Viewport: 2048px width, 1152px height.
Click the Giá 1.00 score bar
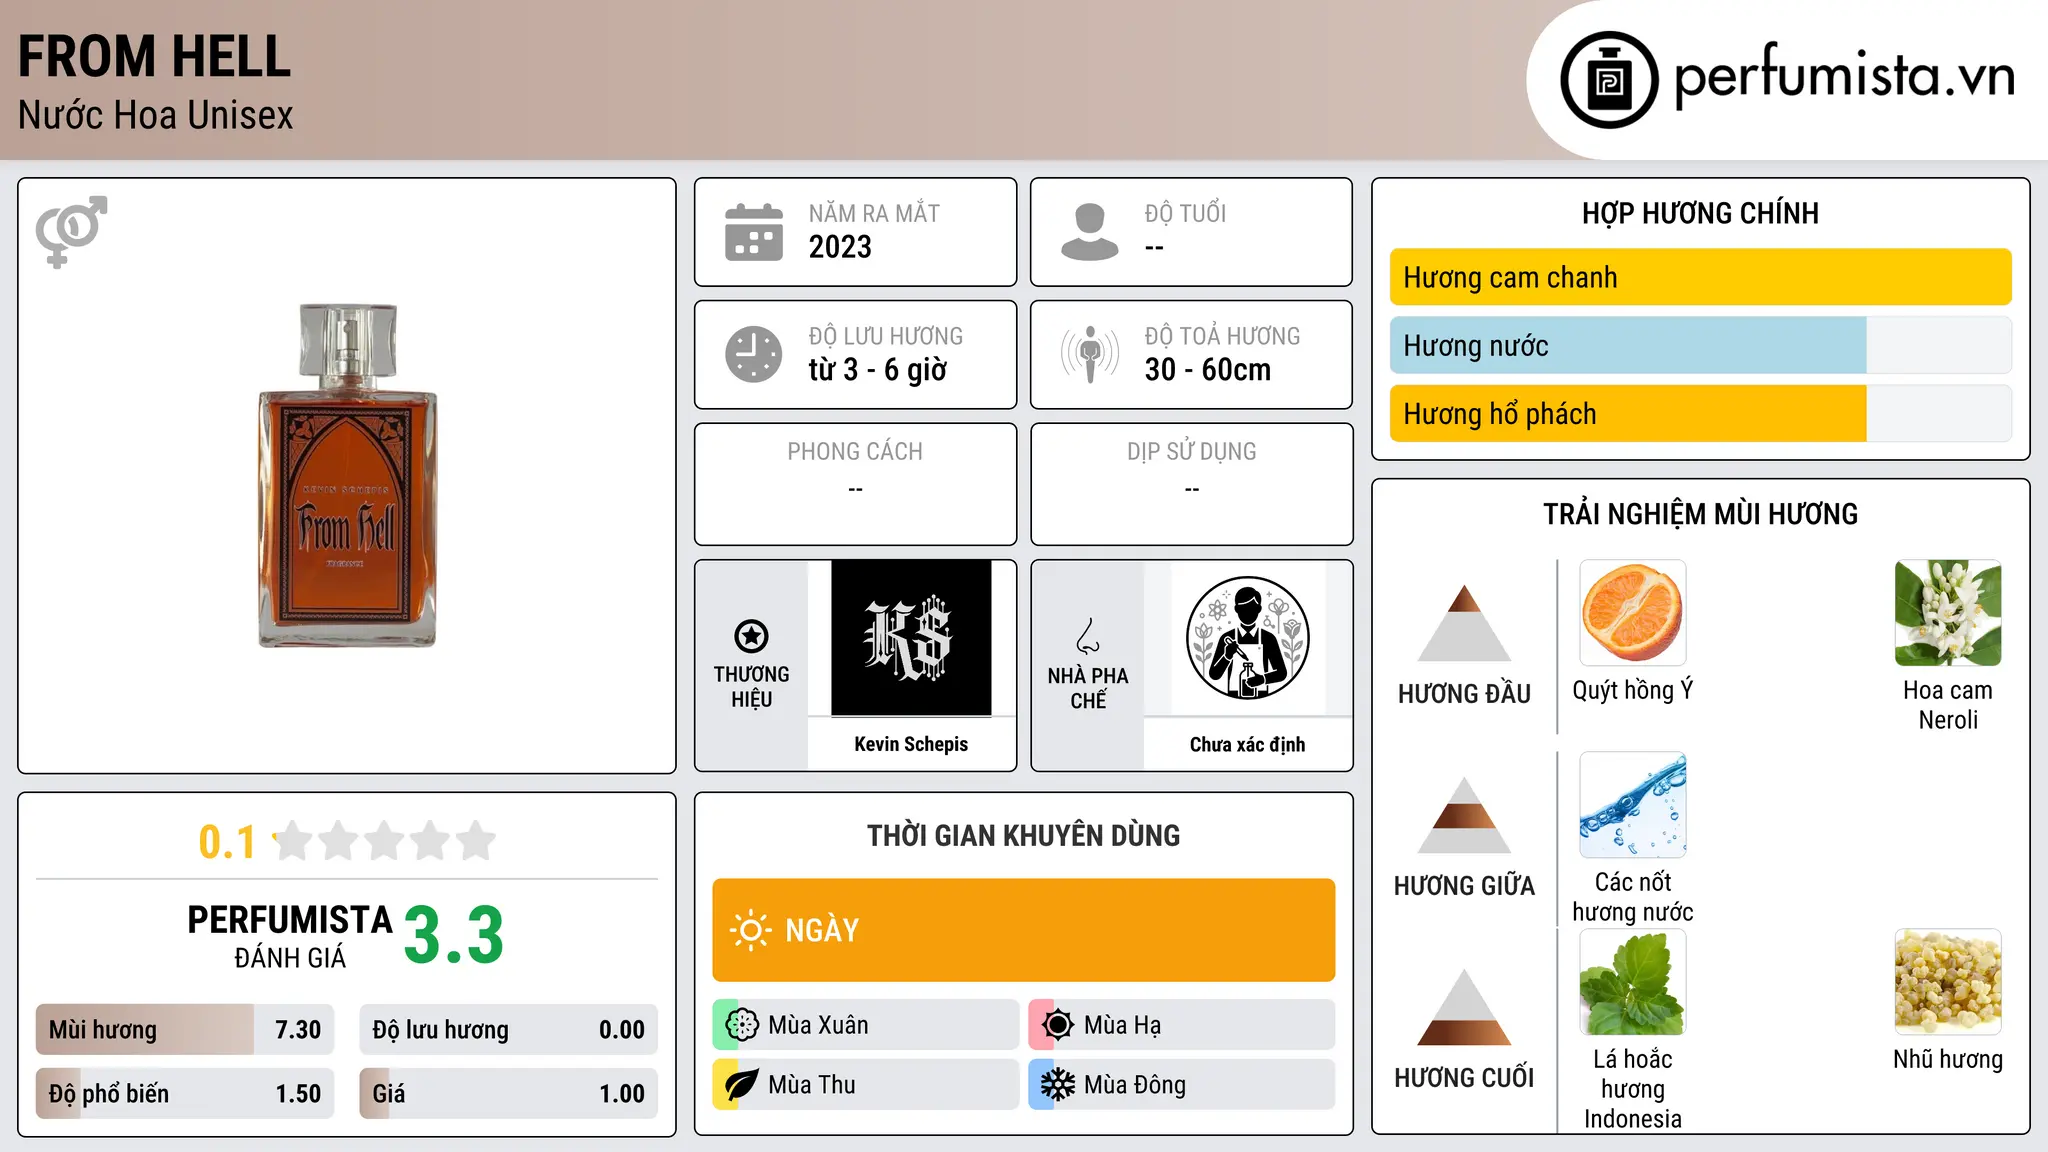[x=508, y=1094]
